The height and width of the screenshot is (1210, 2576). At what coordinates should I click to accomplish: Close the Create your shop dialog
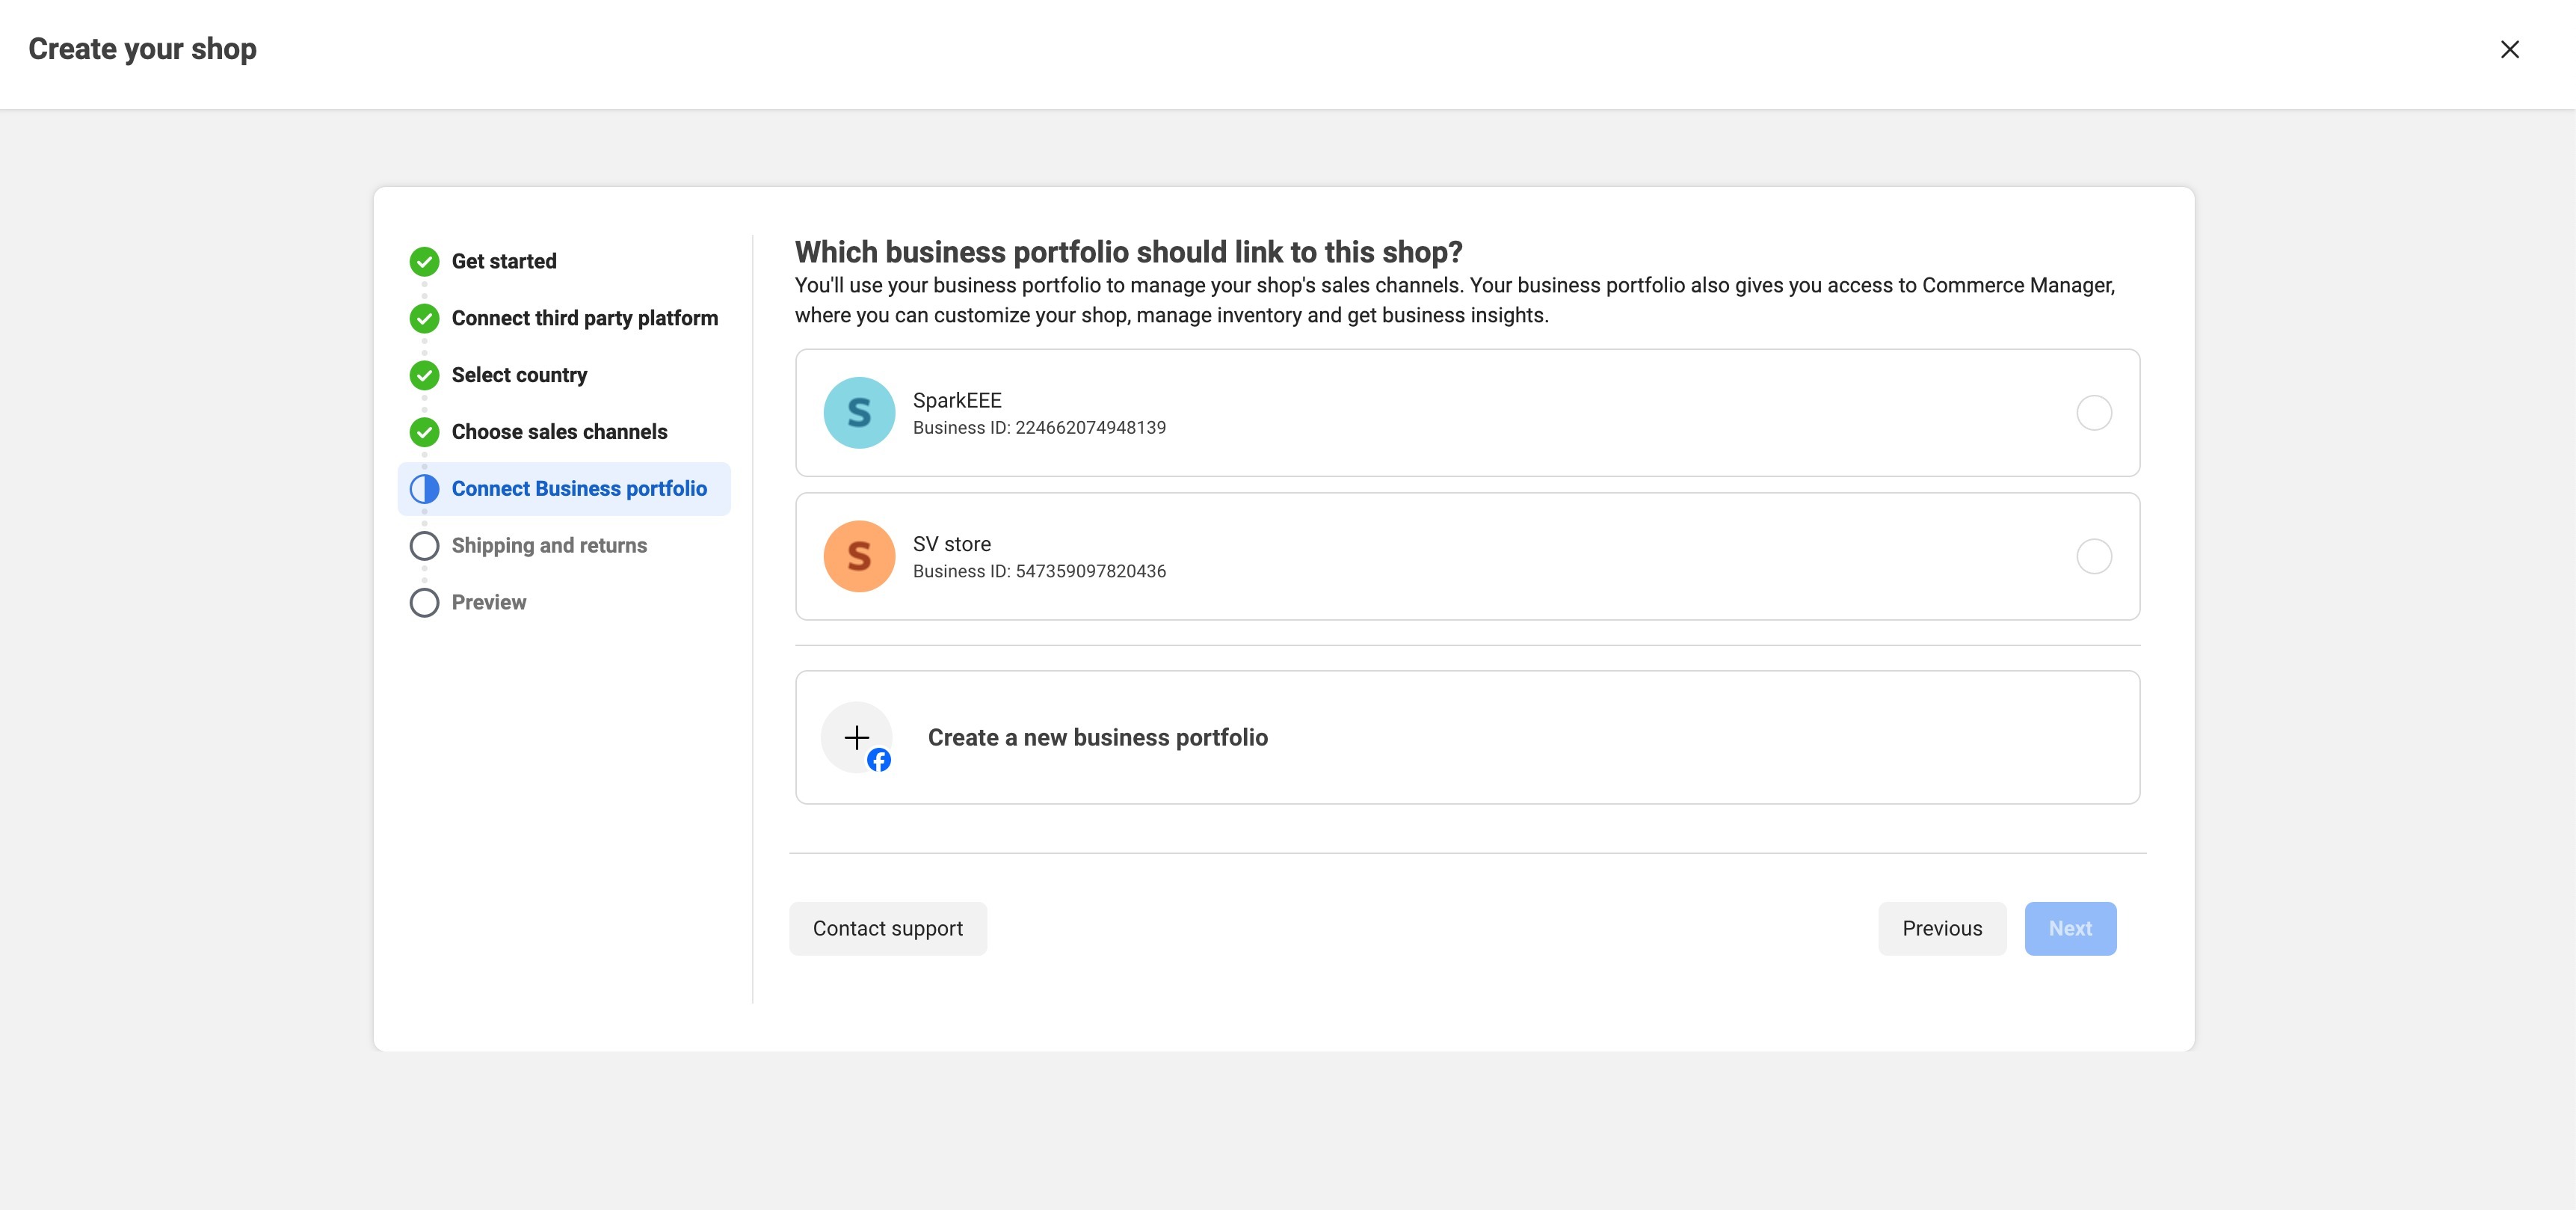click(2509, 50)
